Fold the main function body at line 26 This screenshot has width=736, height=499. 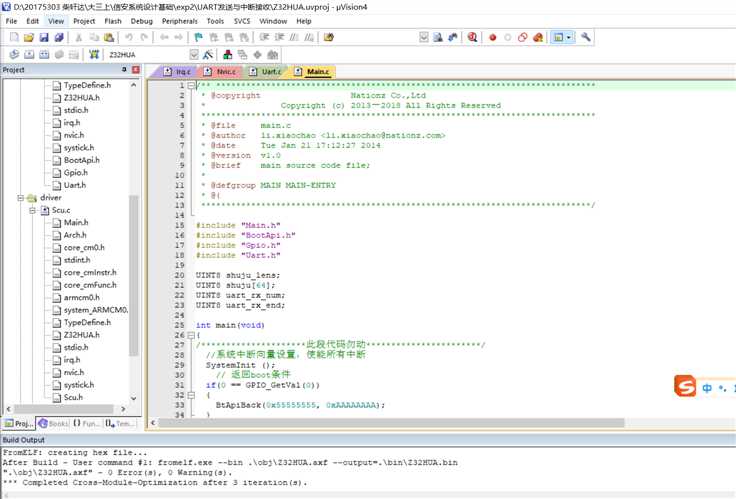(191, 335)
